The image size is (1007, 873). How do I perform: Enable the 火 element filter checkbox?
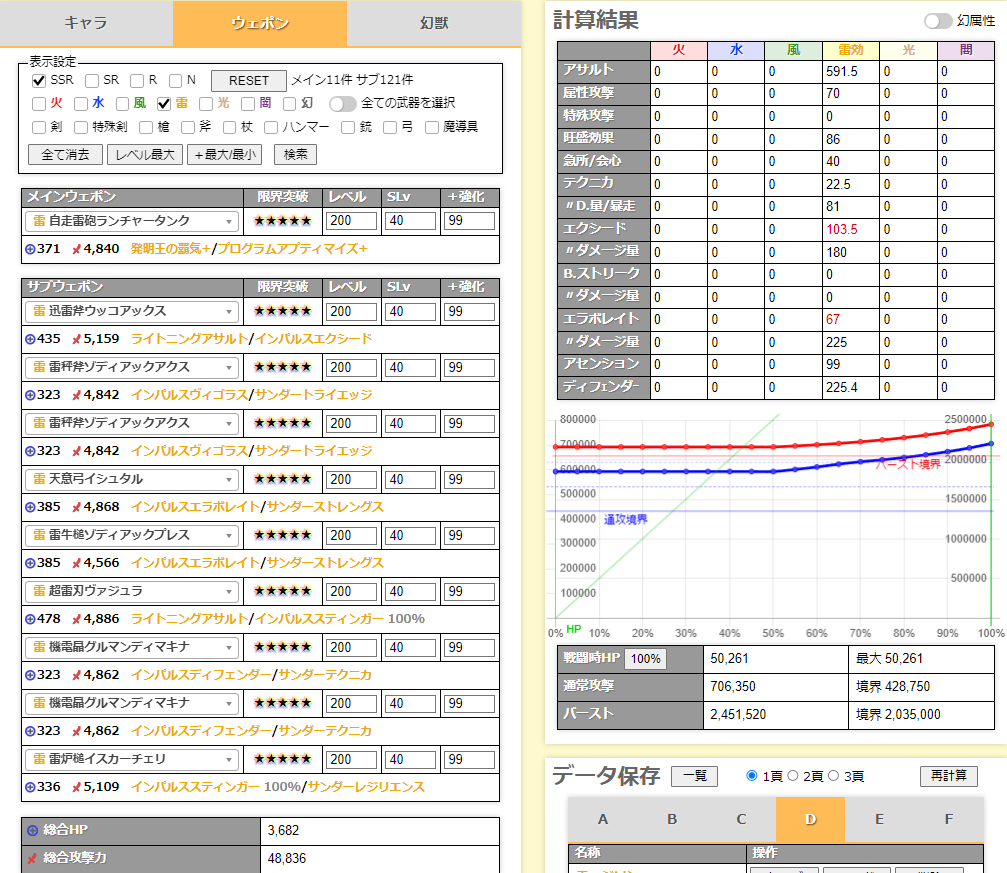click(x=39, y=103)
